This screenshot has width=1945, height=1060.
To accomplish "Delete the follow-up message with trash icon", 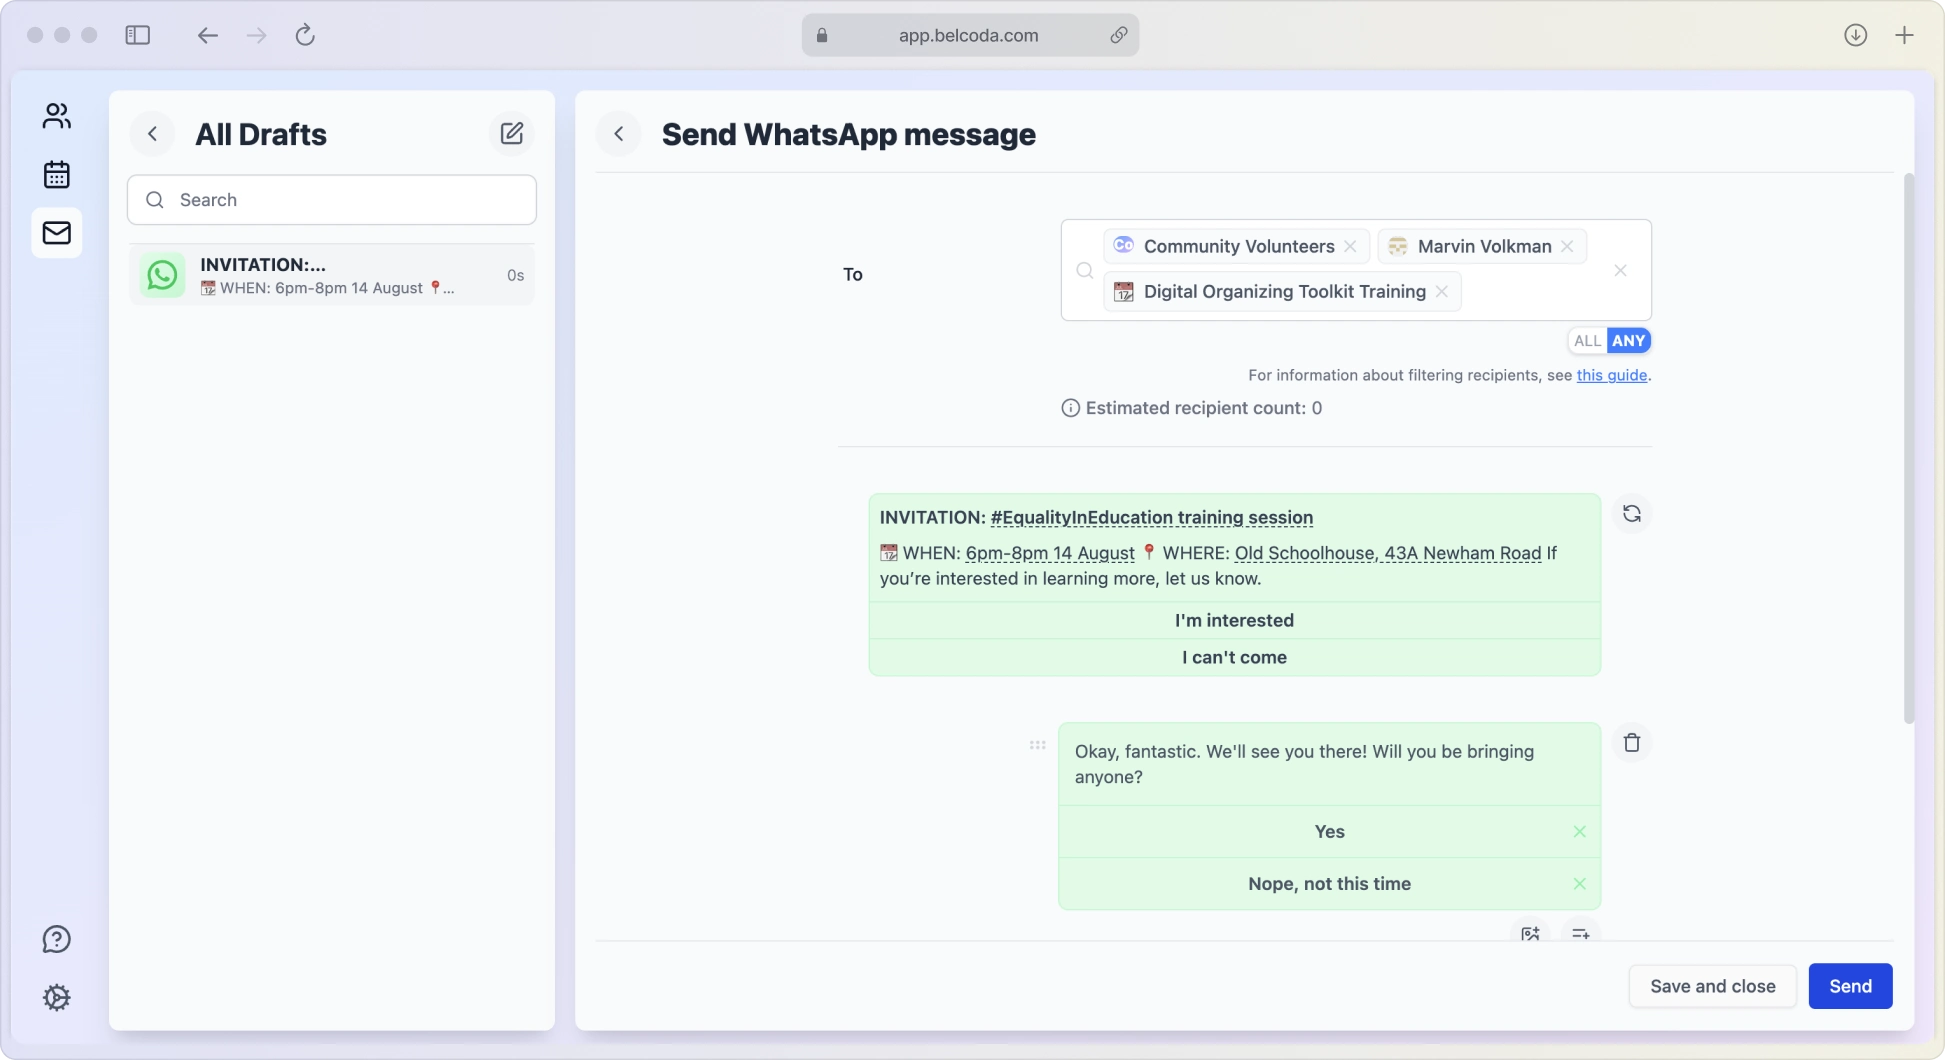I will coord(1632,743).
